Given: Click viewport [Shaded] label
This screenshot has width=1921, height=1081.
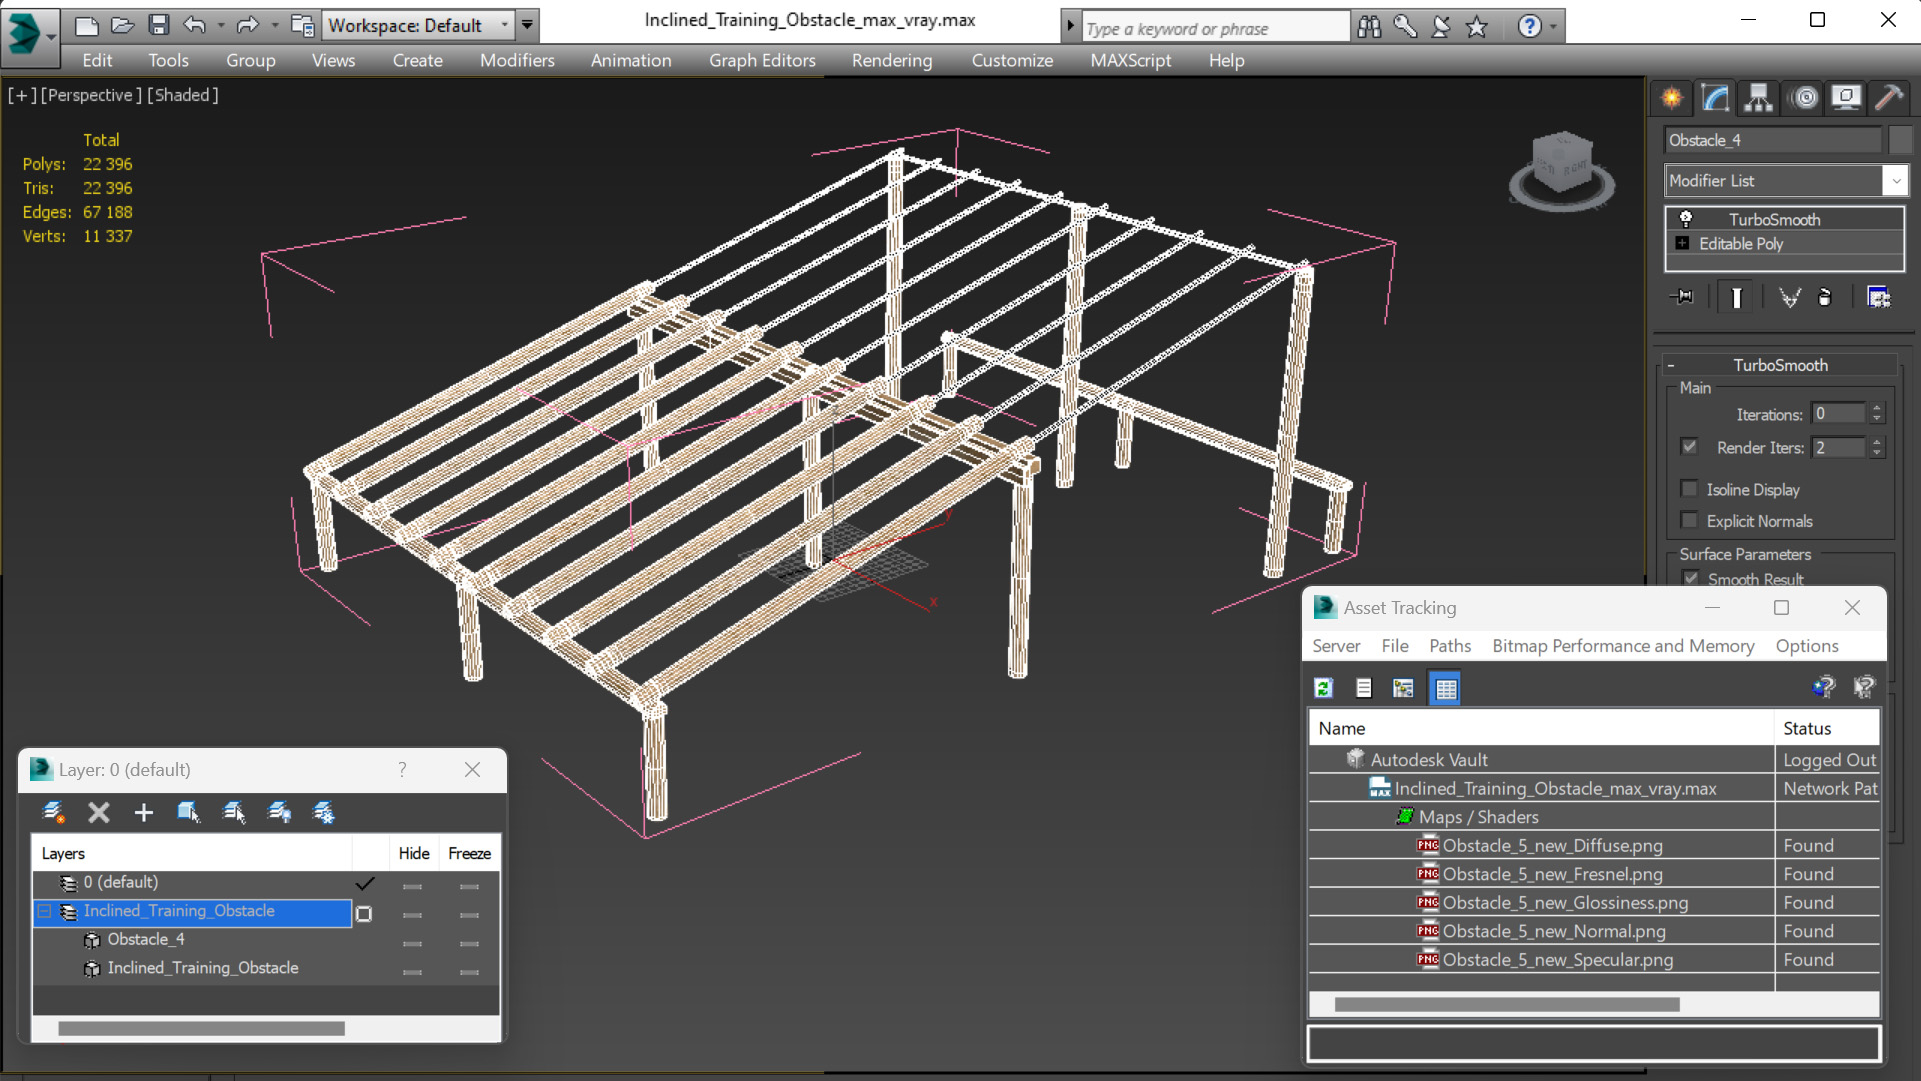Looking at the screenshot, I should pos(183,95).
